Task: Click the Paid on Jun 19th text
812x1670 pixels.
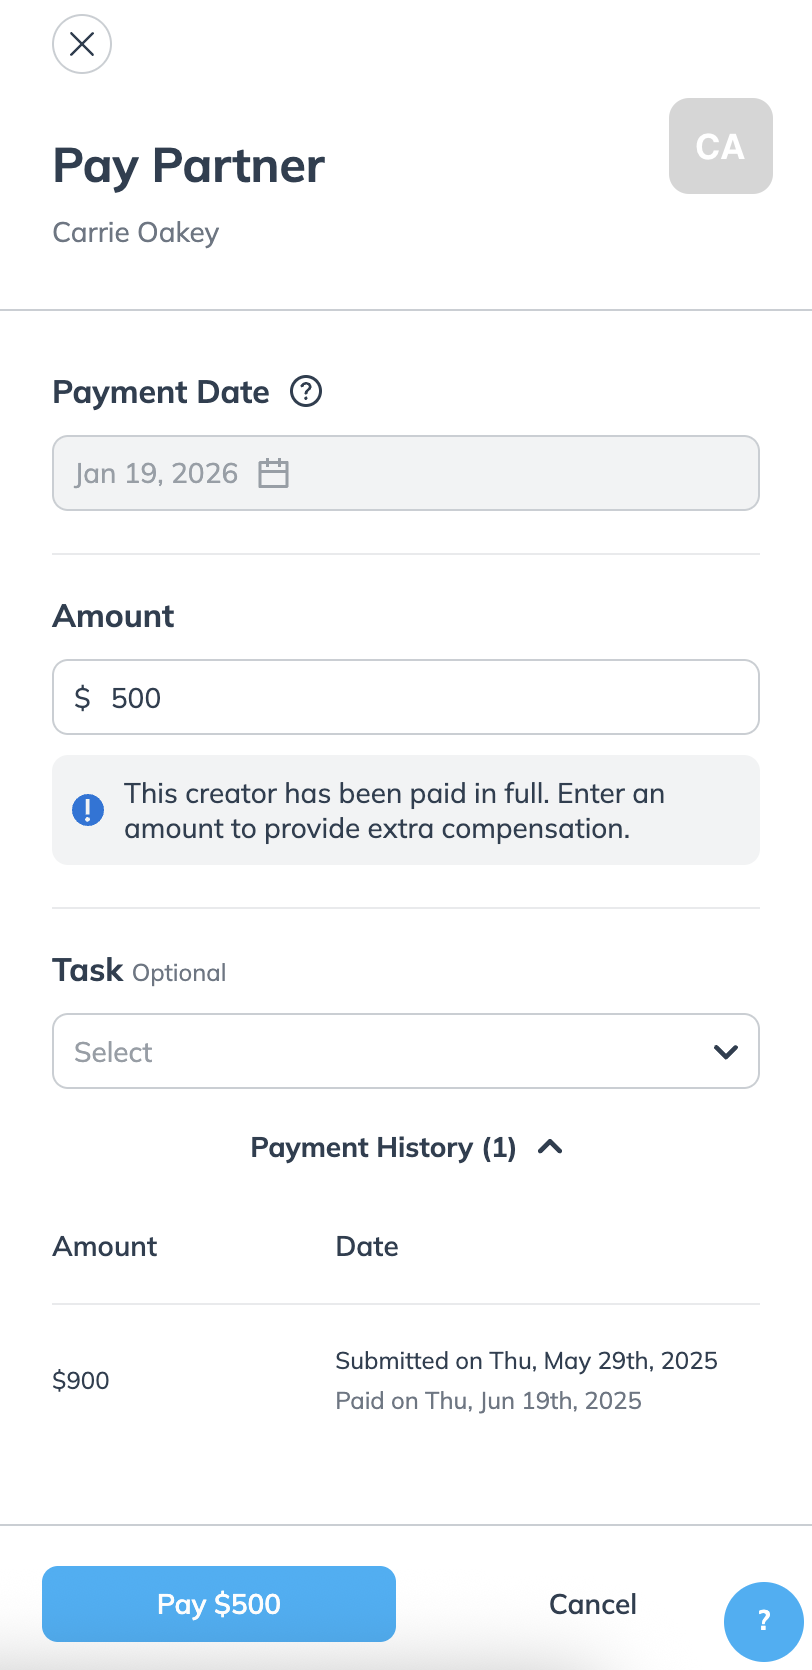Action: coord(488,1400)
